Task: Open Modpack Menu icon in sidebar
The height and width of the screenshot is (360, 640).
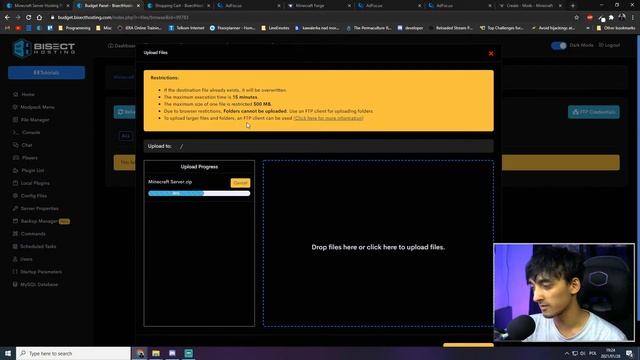Action: (x=16, y=107)
